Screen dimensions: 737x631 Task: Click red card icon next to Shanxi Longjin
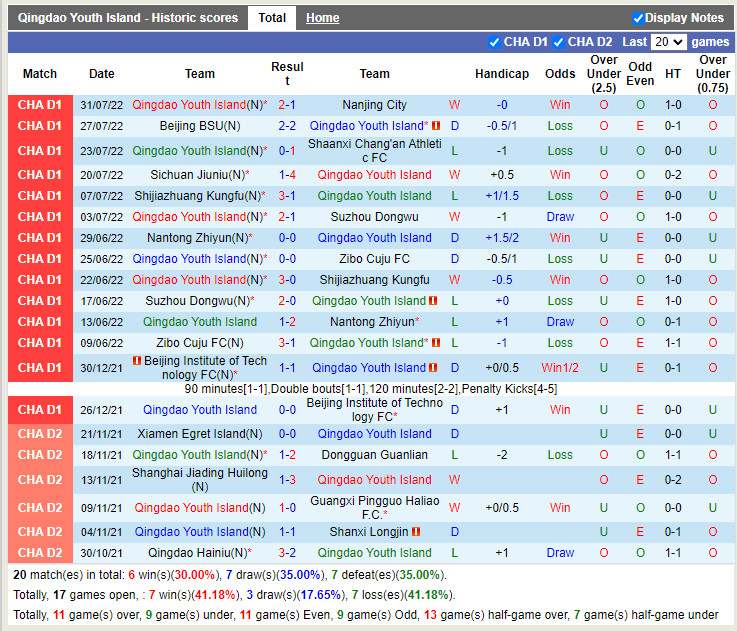pos(415,532)
